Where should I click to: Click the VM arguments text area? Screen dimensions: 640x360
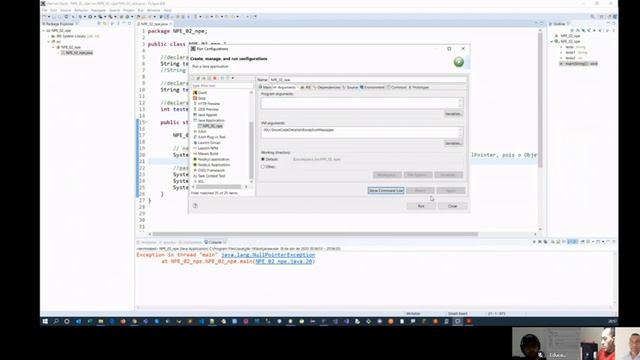tap(362, 132)
